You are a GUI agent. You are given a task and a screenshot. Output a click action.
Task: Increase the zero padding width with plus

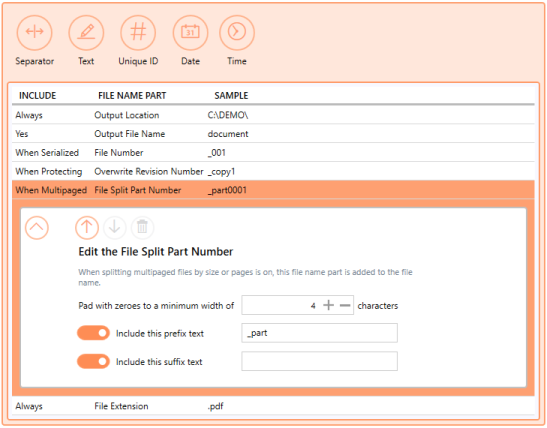[328, 306]
